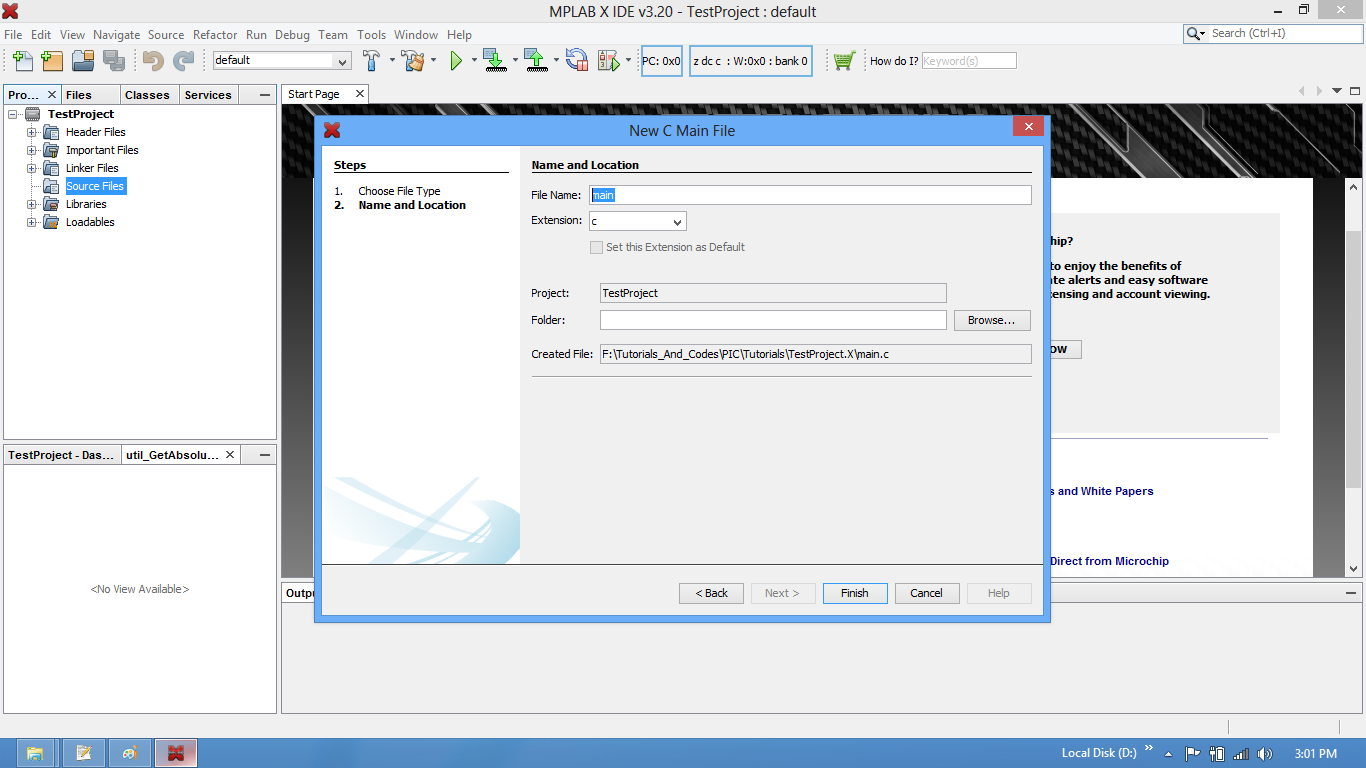Click the Header Files folder icon

[x=51, y=132]
